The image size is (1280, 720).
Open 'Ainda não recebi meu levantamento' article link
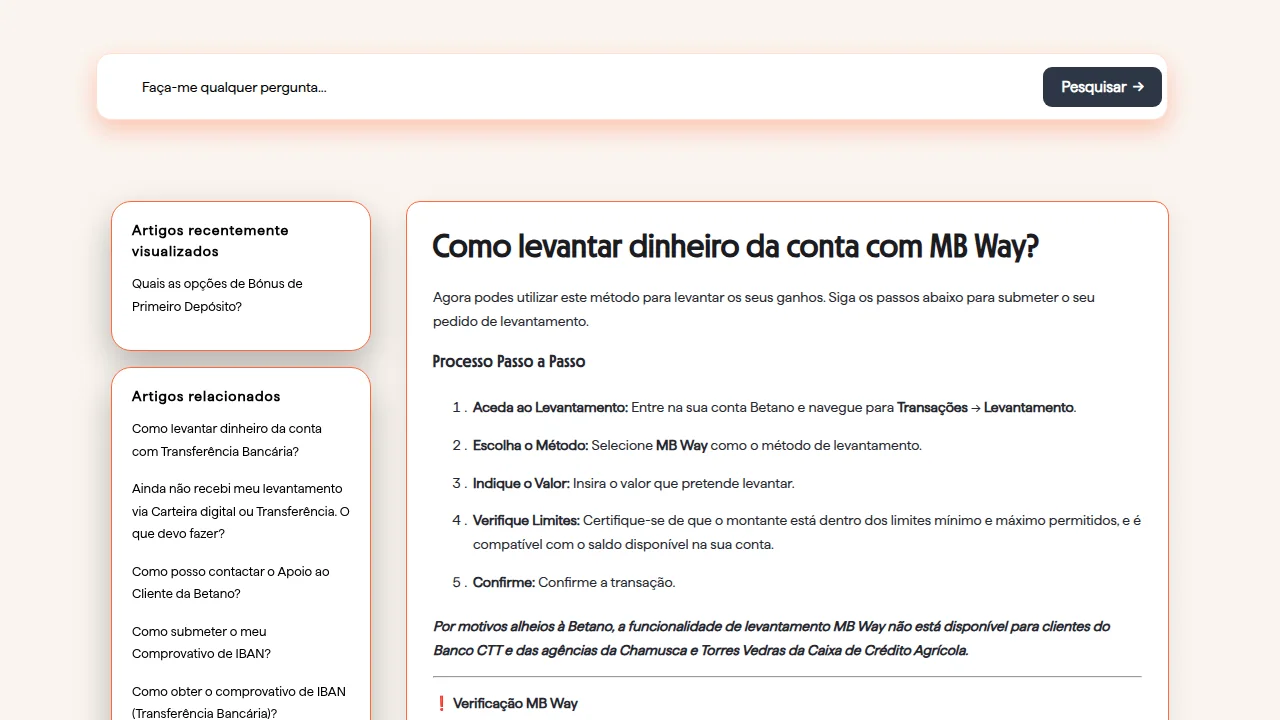(x=241, y=511)
